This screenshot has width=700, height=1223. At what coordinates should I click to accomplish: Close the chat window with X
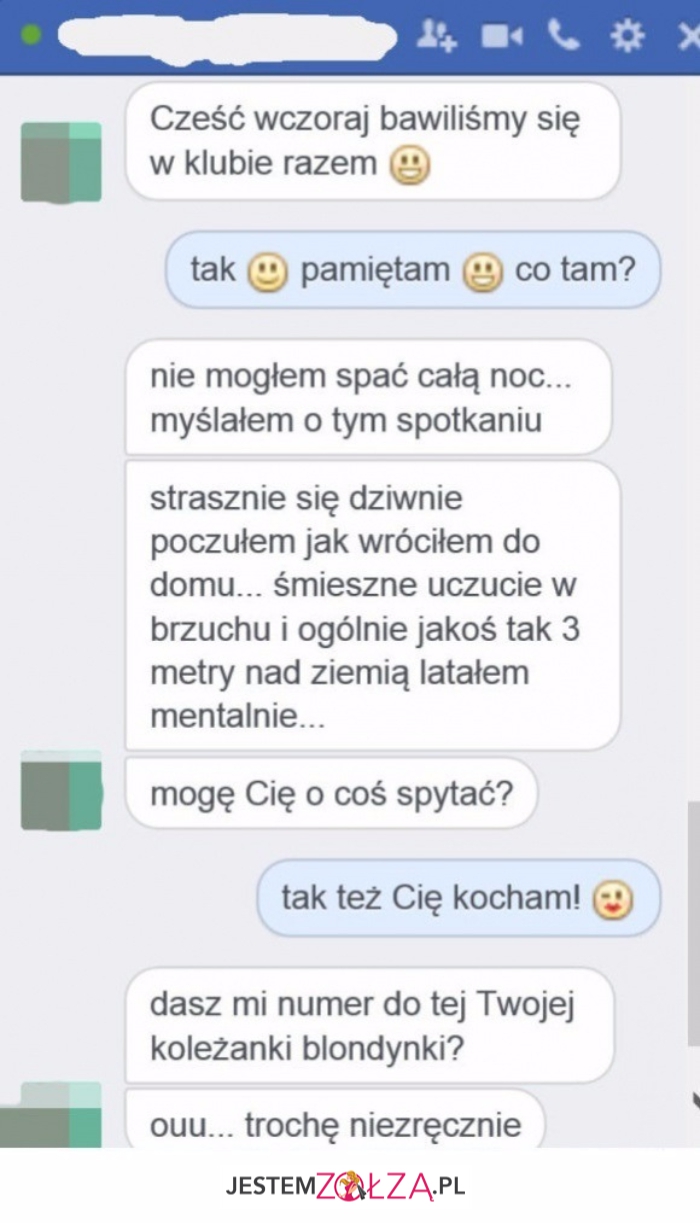(x=689, y=37)
